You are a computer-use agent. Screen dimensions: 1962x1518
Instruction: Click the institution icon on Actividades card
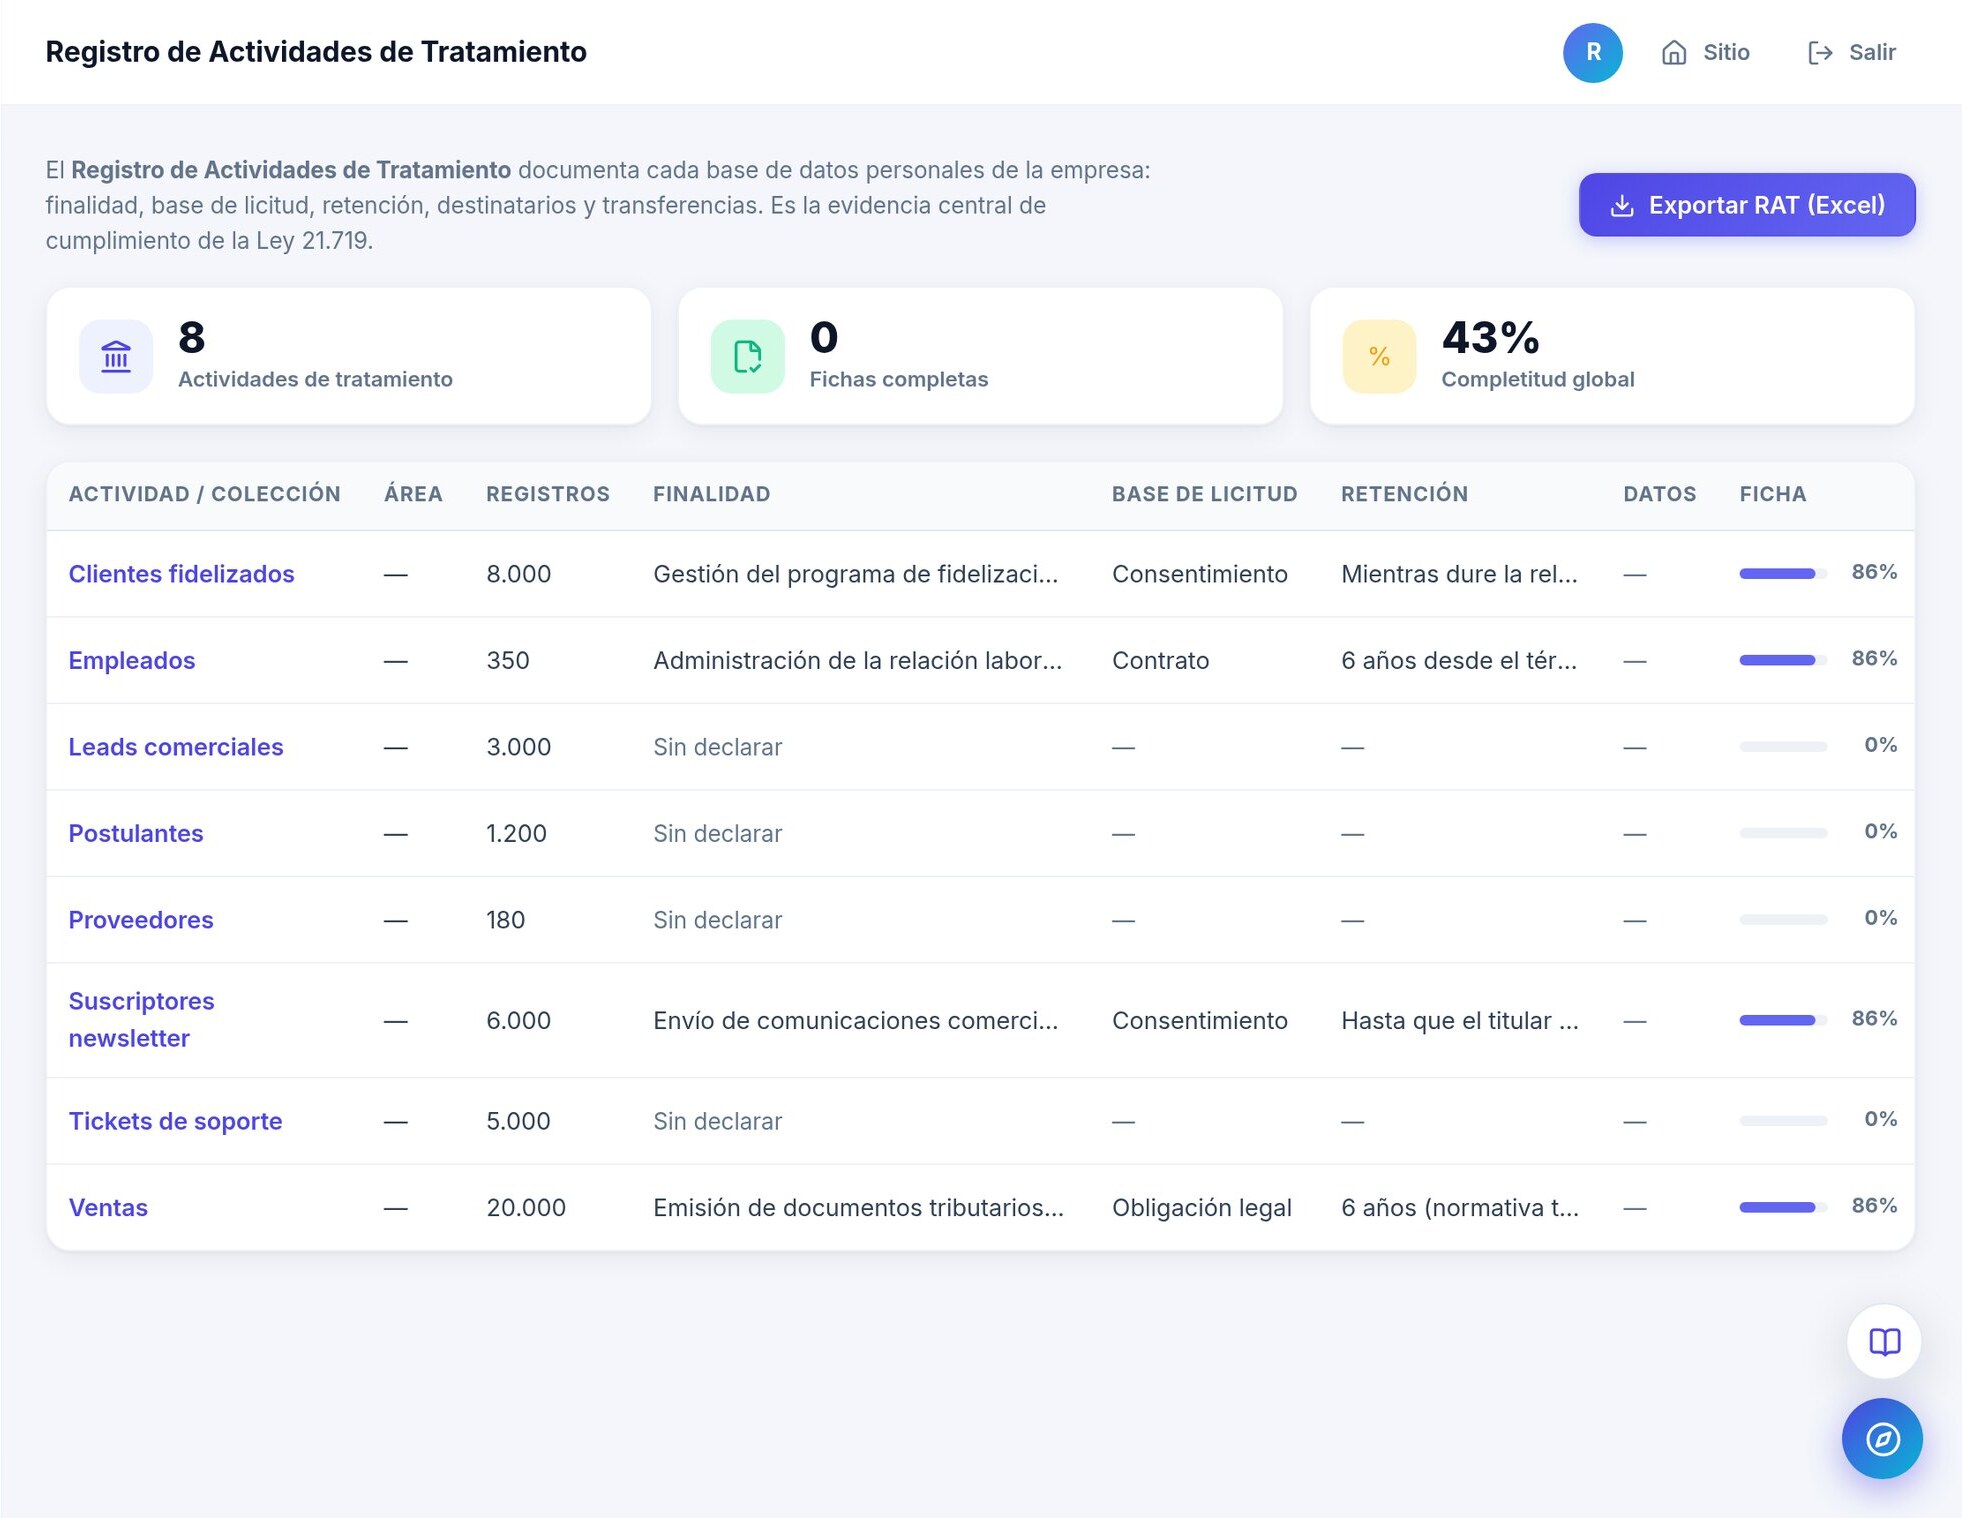point(116,356)
